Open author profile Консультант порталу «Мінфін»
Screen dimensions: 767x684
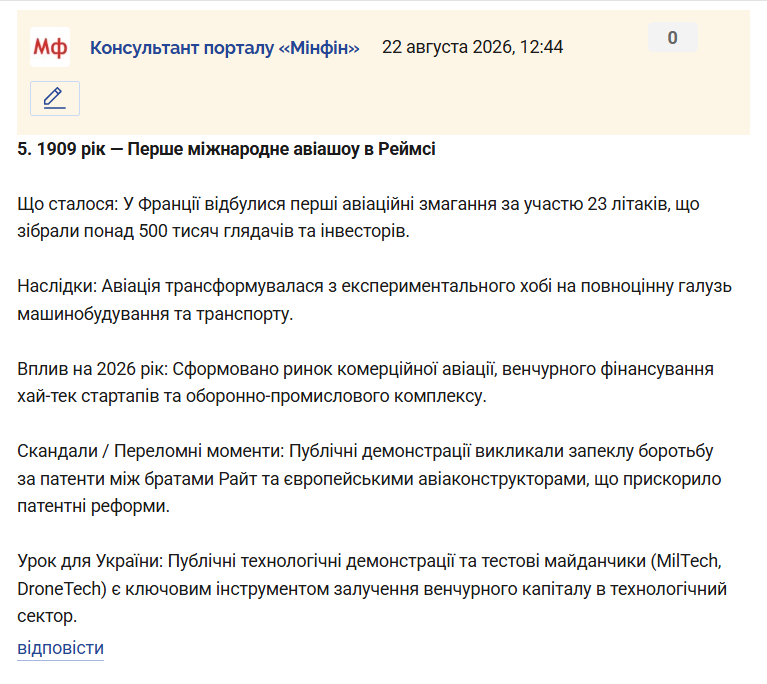pyautogui.click(x=225, y=48)
